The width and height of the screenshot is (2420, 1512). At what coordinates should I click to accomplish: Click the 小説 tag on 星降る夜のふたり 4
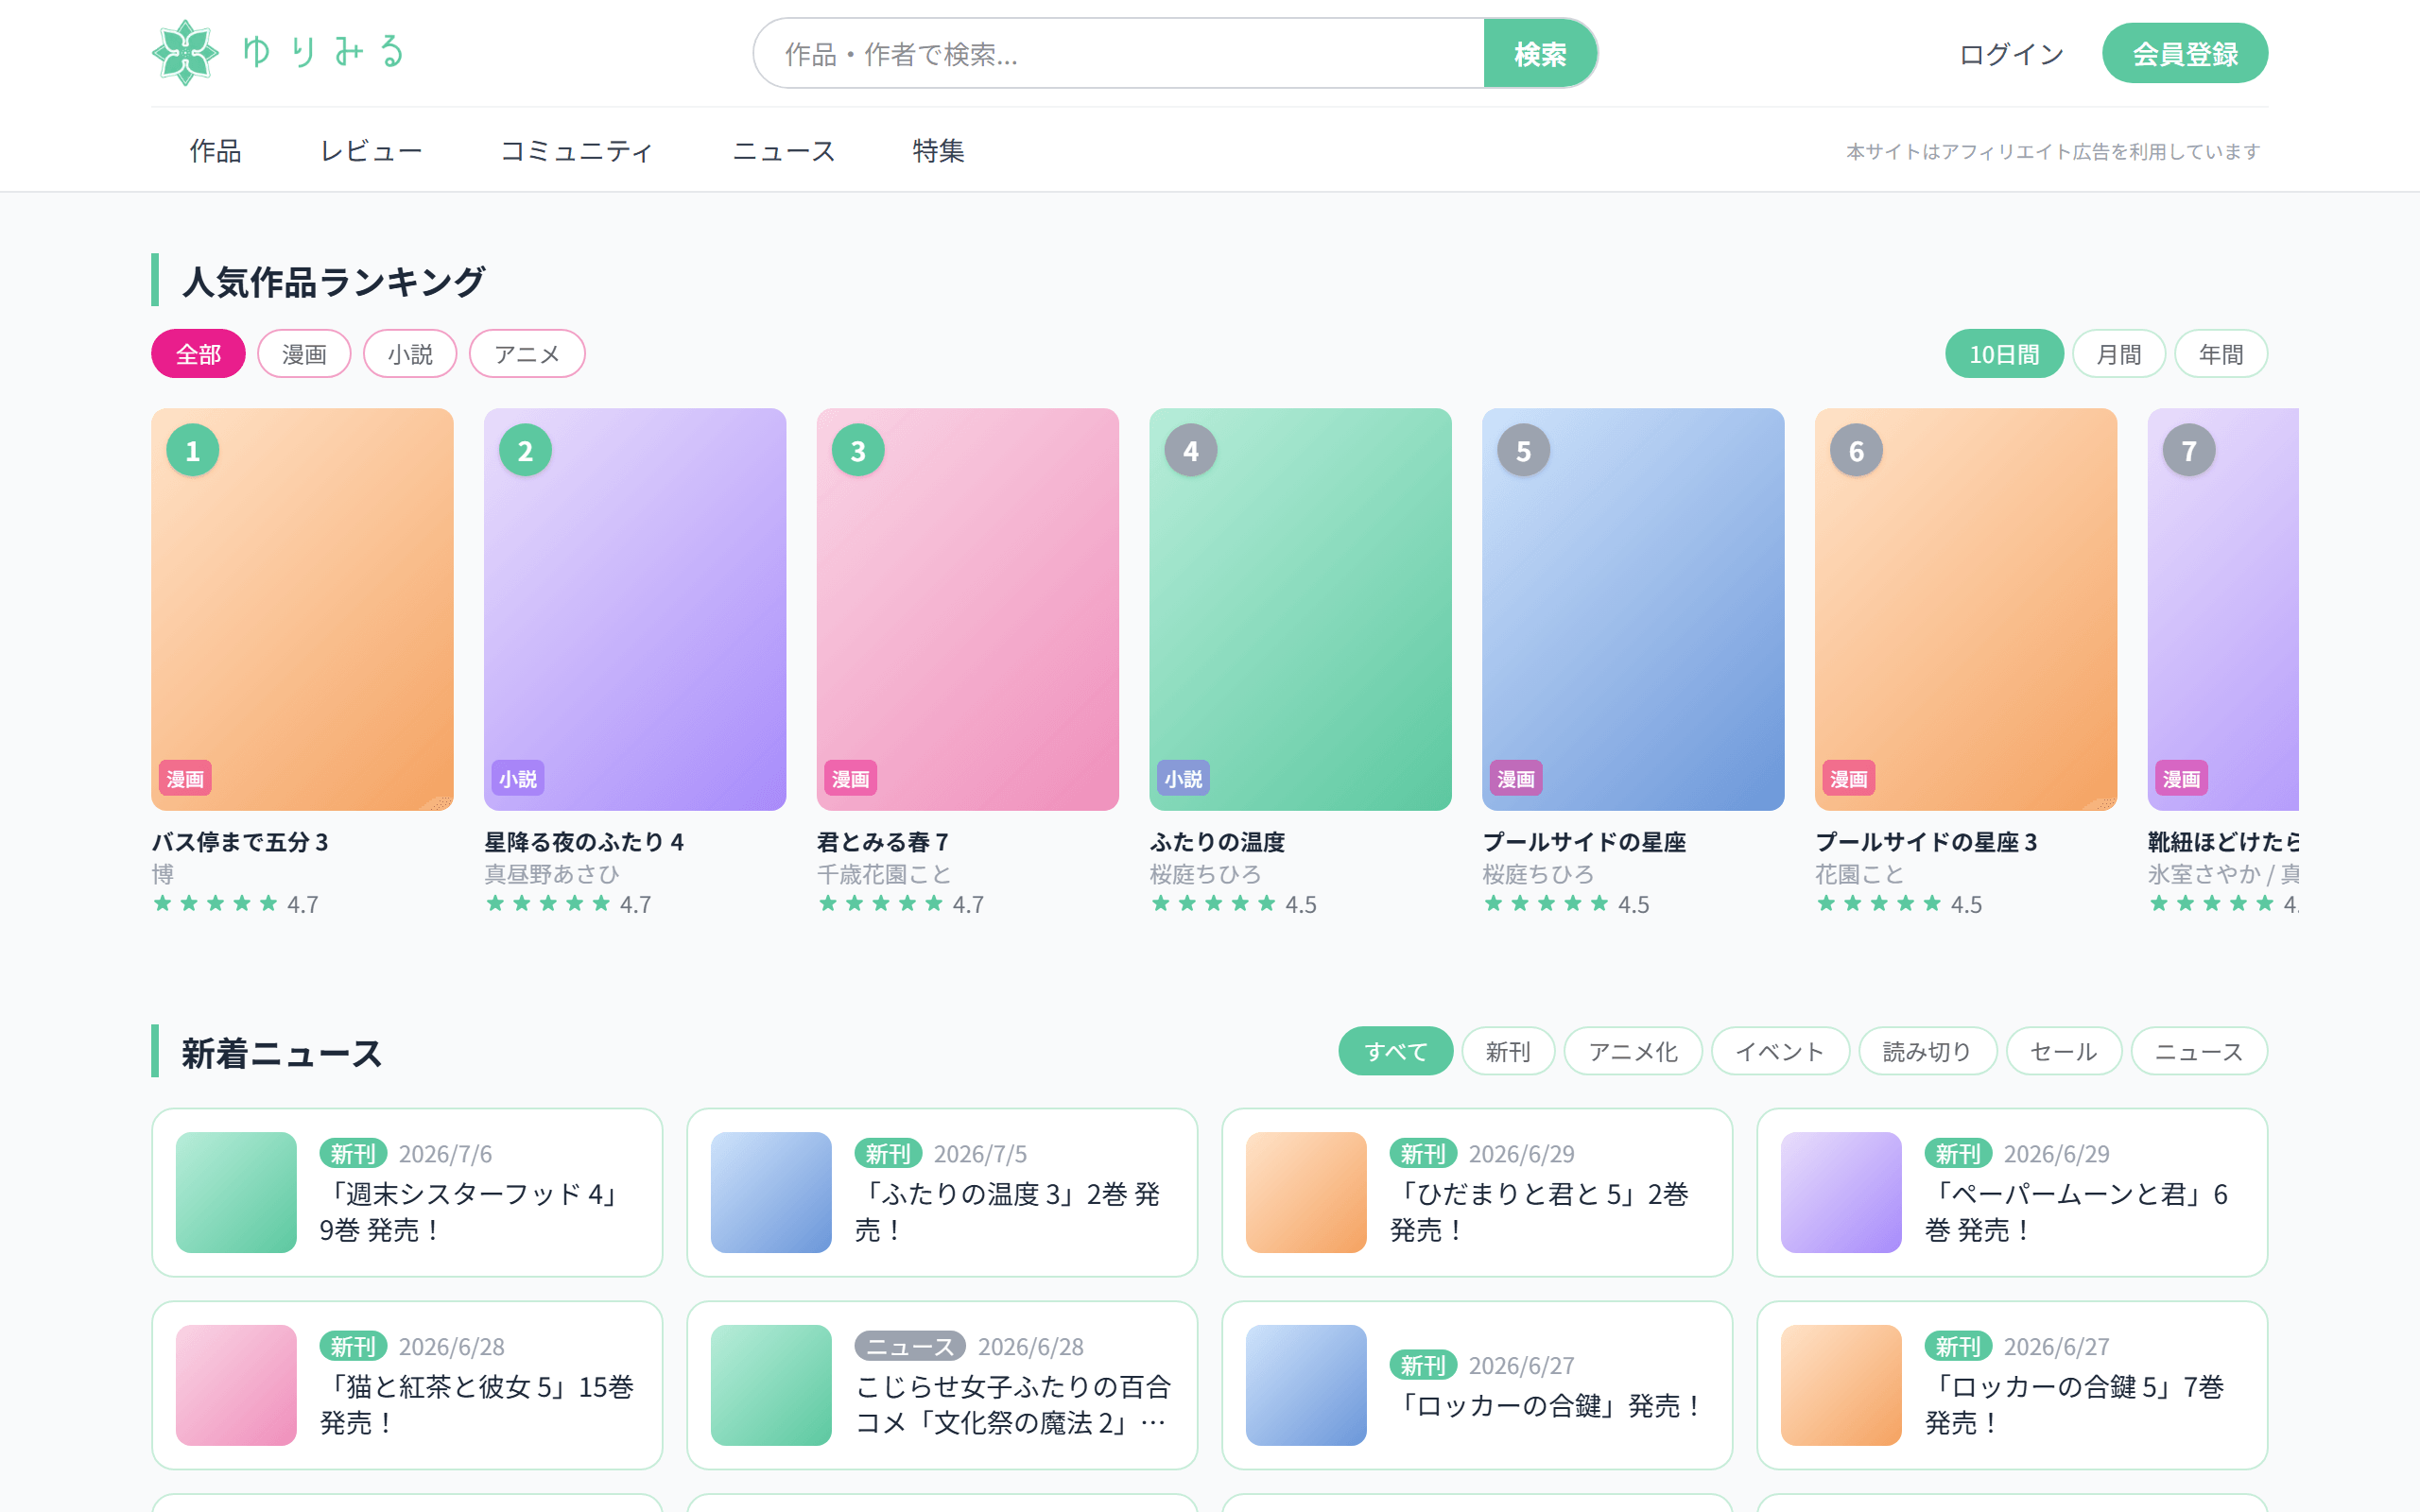pyautogui.click(x=518, y=779)
